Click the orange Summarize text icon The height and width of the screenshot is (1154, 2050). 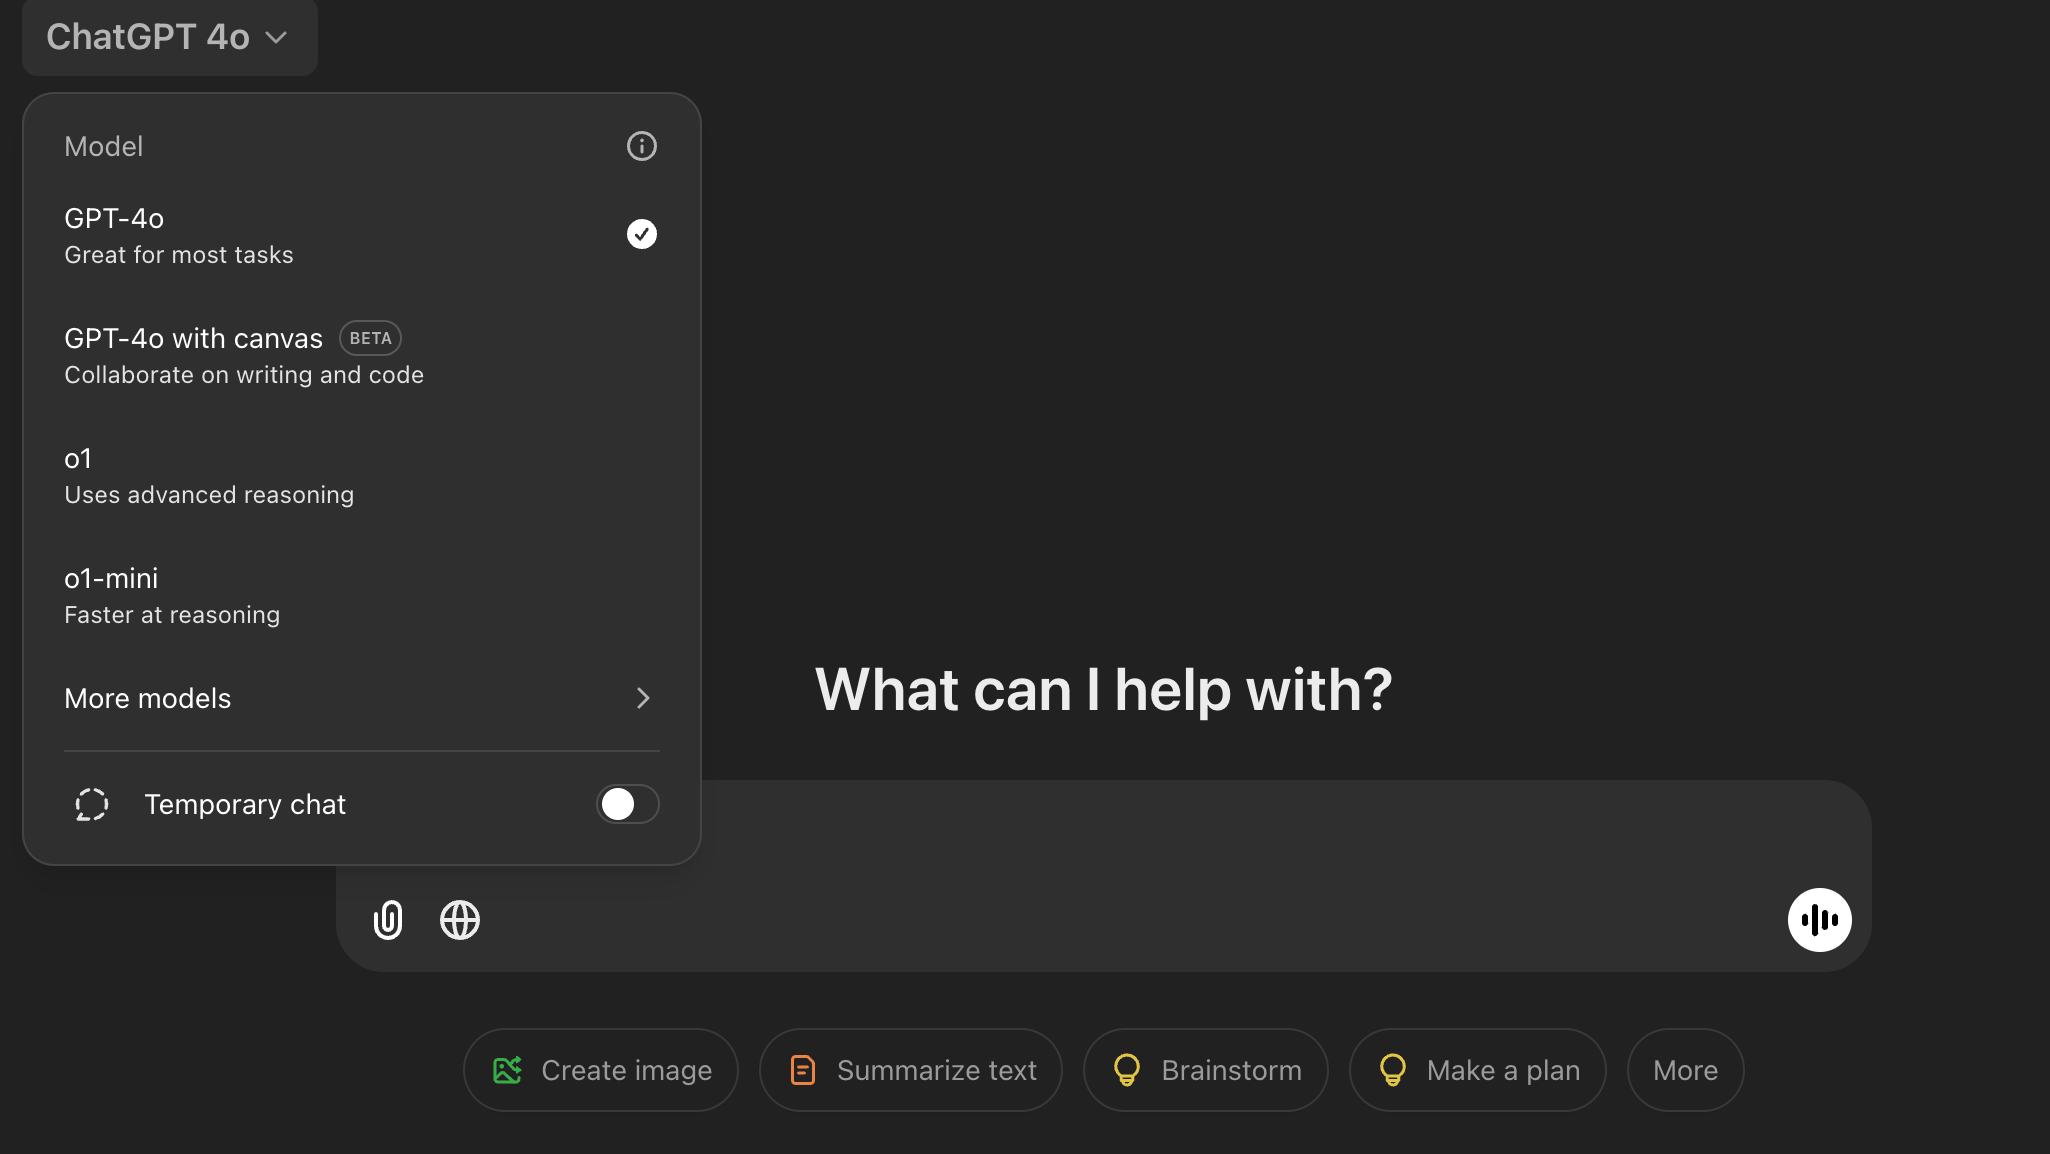[x=803, y=1070]
